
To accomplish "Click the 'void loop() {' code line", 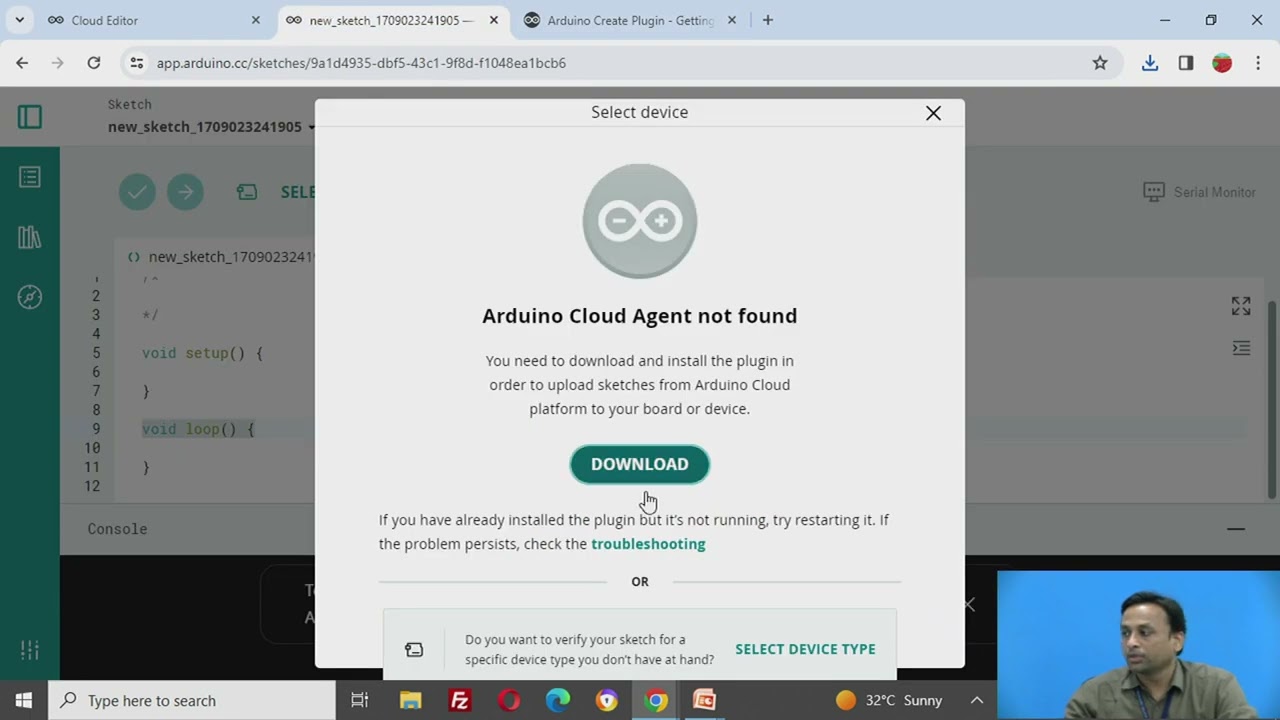I will point(199,429).
